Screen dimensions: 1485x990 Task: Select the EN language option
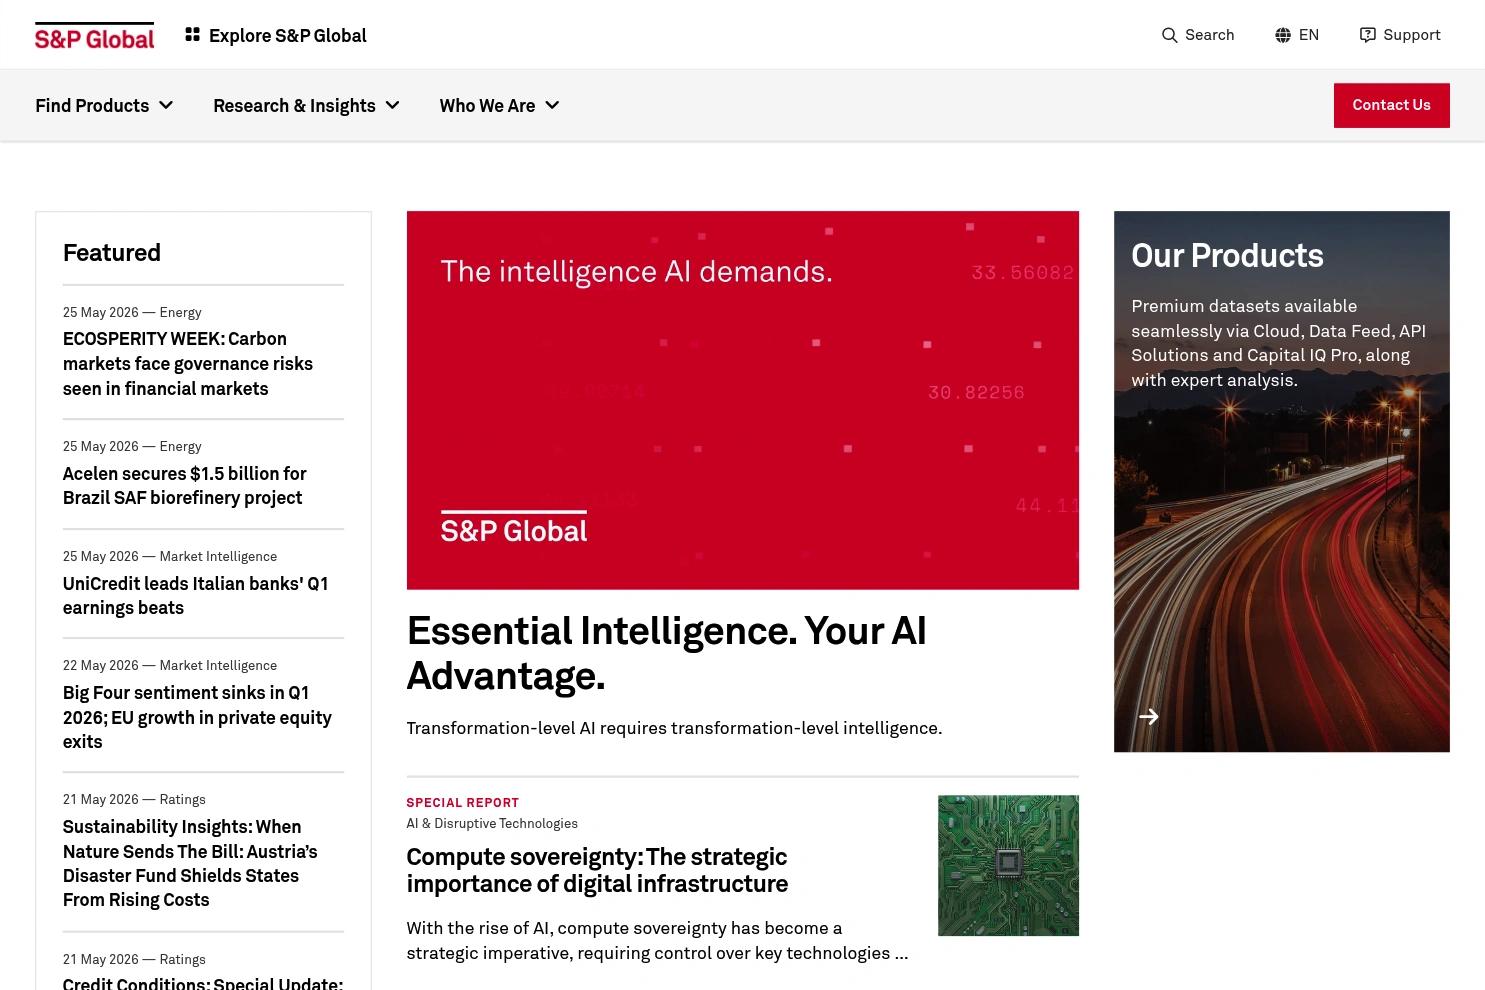(1308, 35)
